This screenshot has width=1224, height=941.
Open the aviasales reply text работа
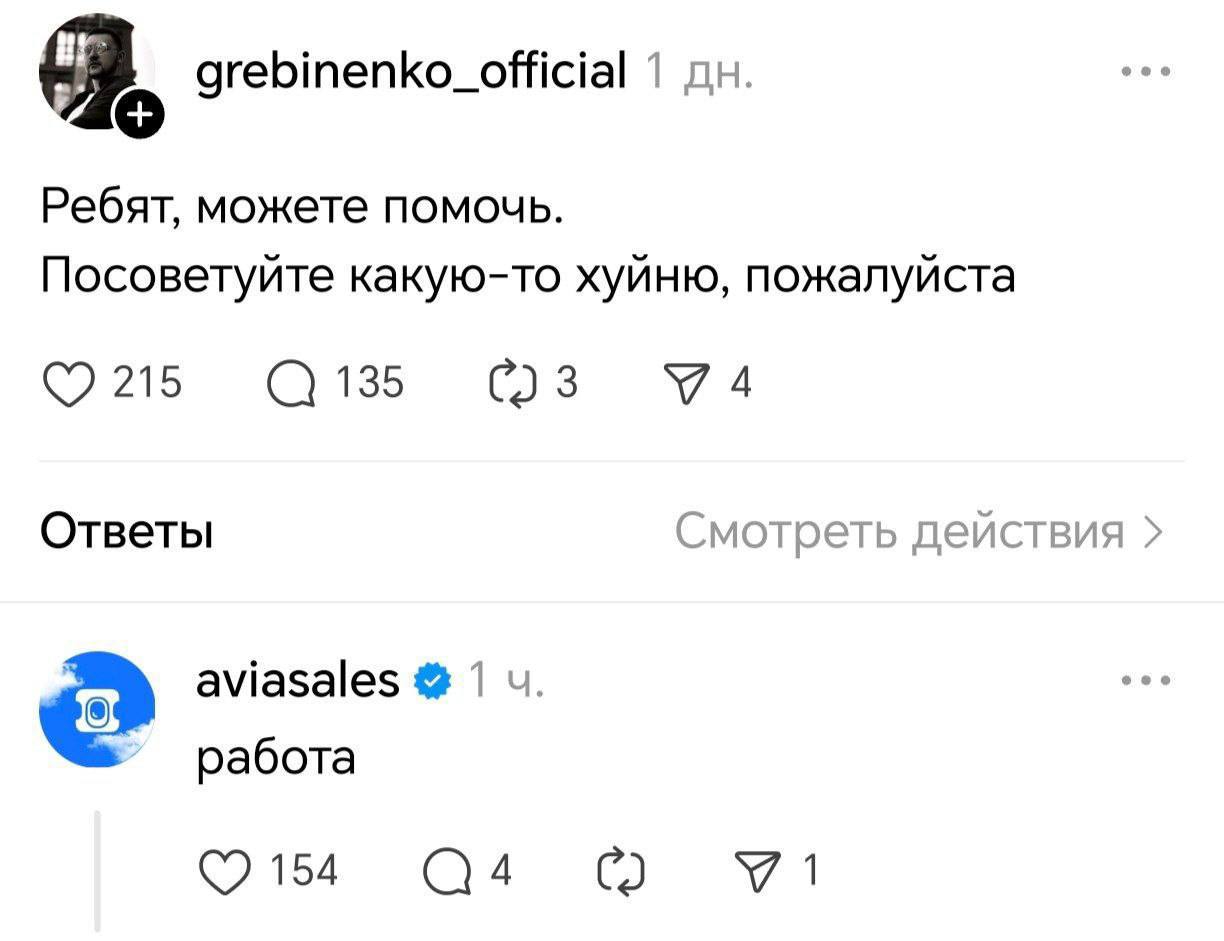(276, 757)
